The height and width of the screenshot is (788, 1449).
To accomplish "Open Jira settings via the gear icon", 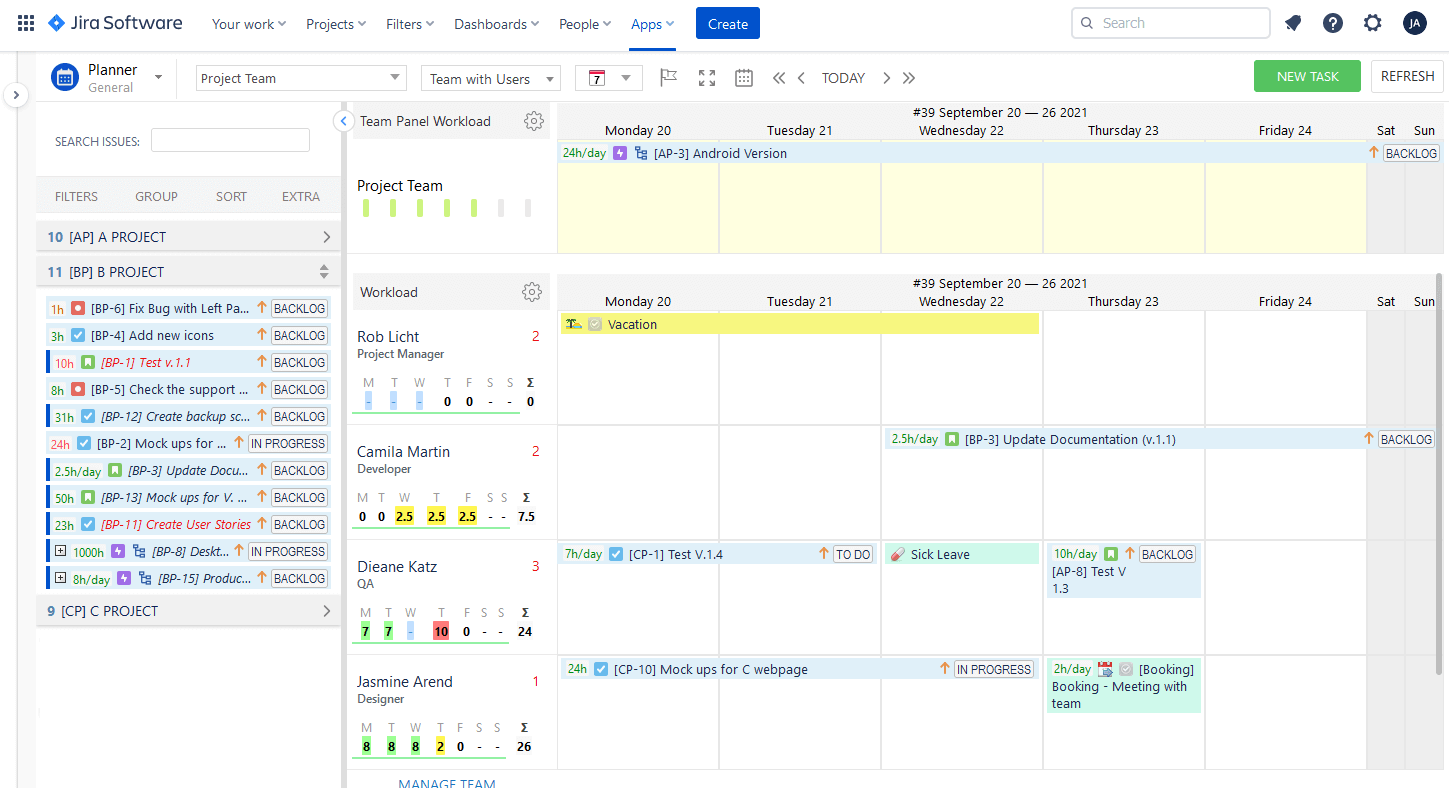I will tap(1372, 22).
